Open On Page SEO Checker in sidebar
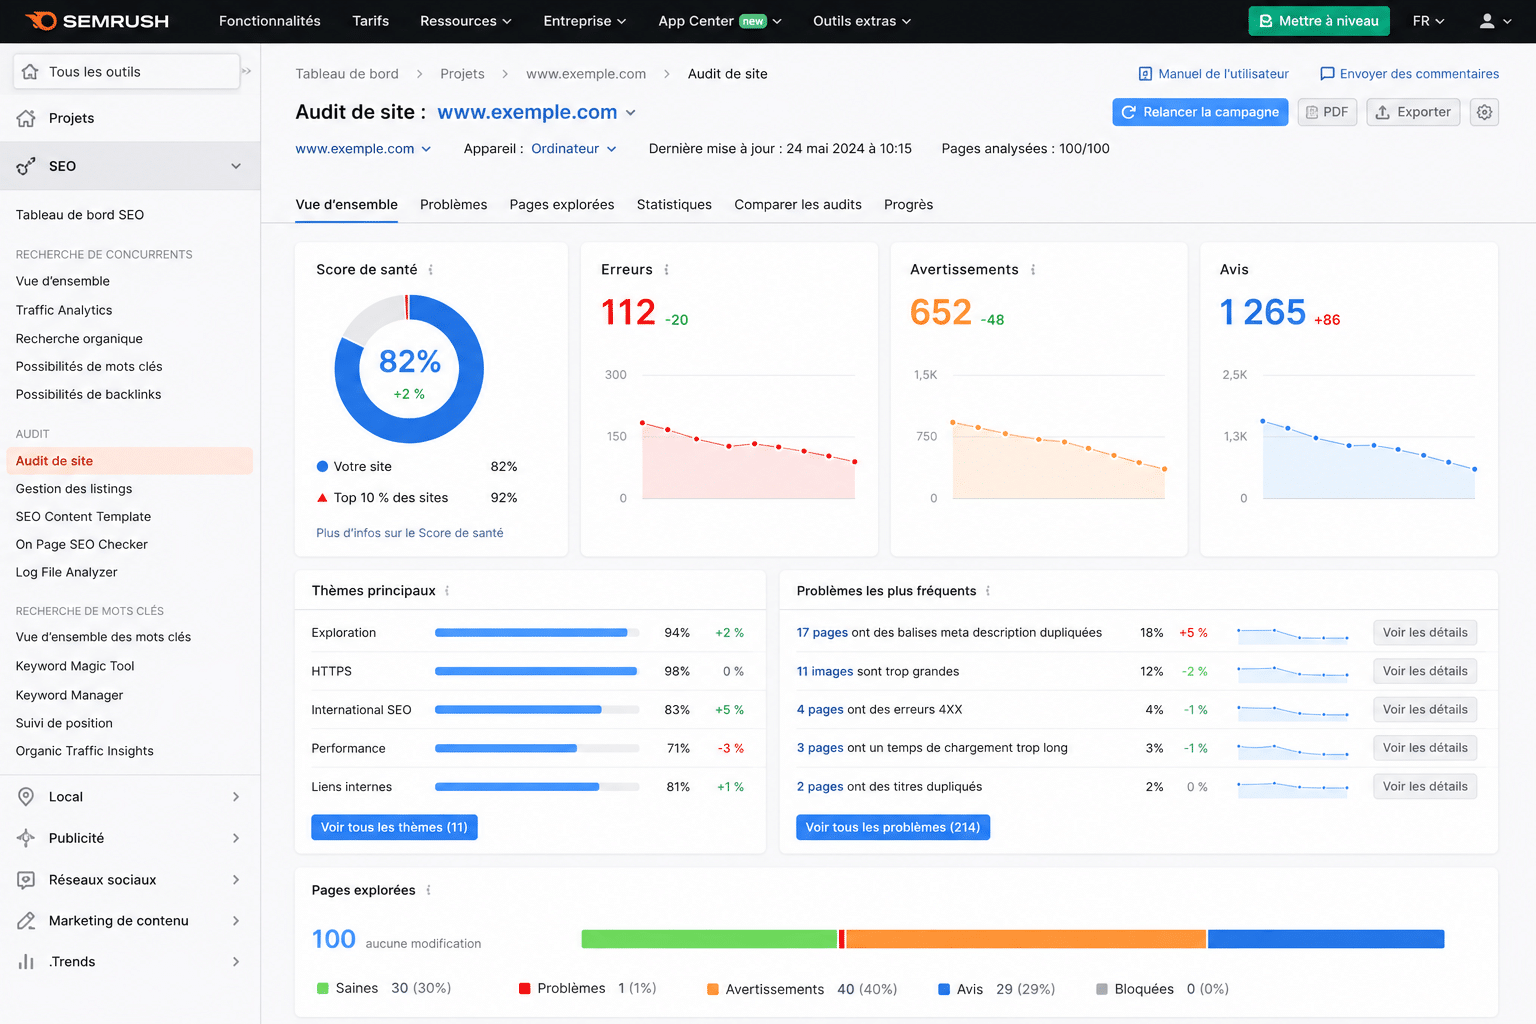Image resolution: width=1536 pixels, height=1024 pixels. tap(82, 545)
